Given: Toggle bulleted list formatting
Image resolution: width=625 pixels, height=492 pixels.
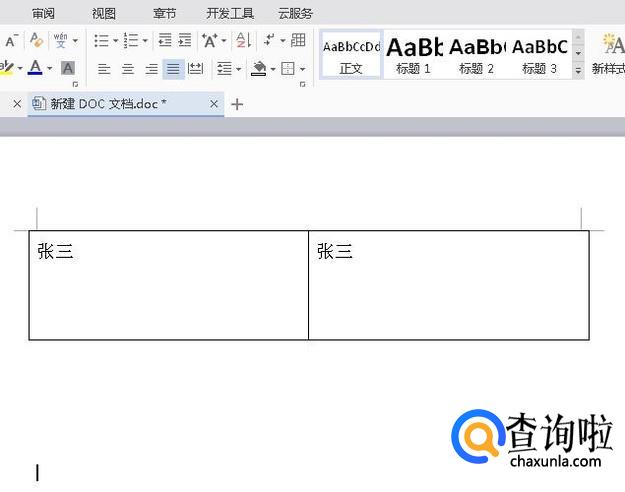Looking at the screenshot, I should coord(101,40).
